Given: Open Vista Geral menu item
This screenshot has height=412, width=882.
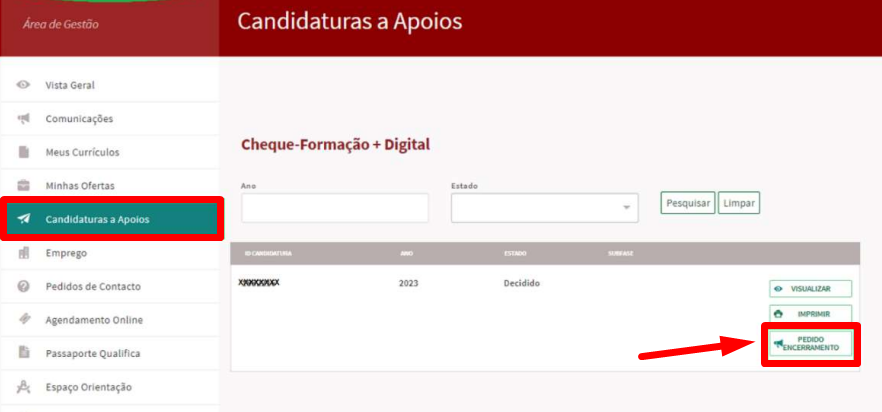Looking at the screenshot, I should [x=70, y=85].
